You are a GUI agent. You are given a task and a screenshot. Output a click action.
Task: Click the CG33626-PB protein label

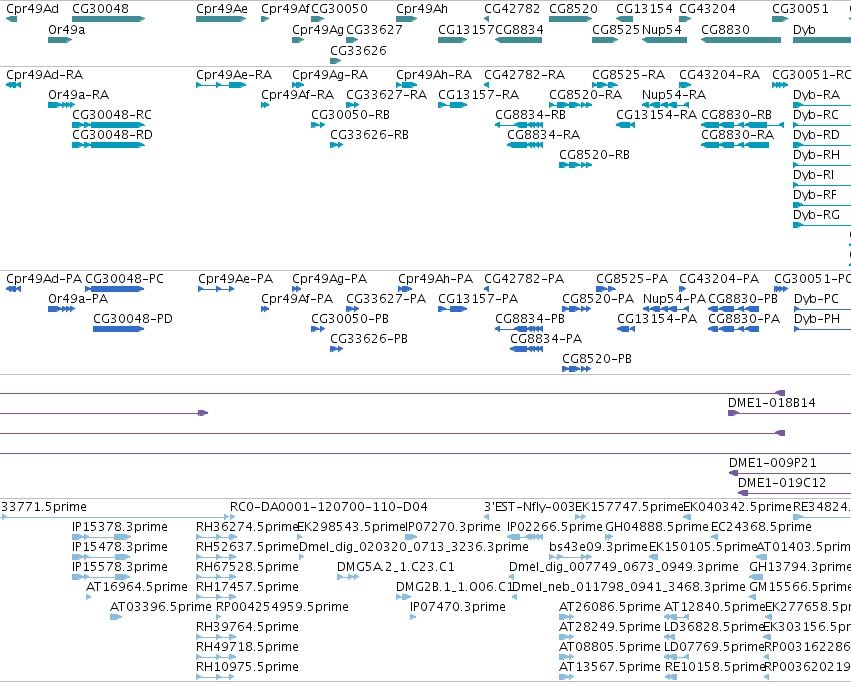coord(369,339)
